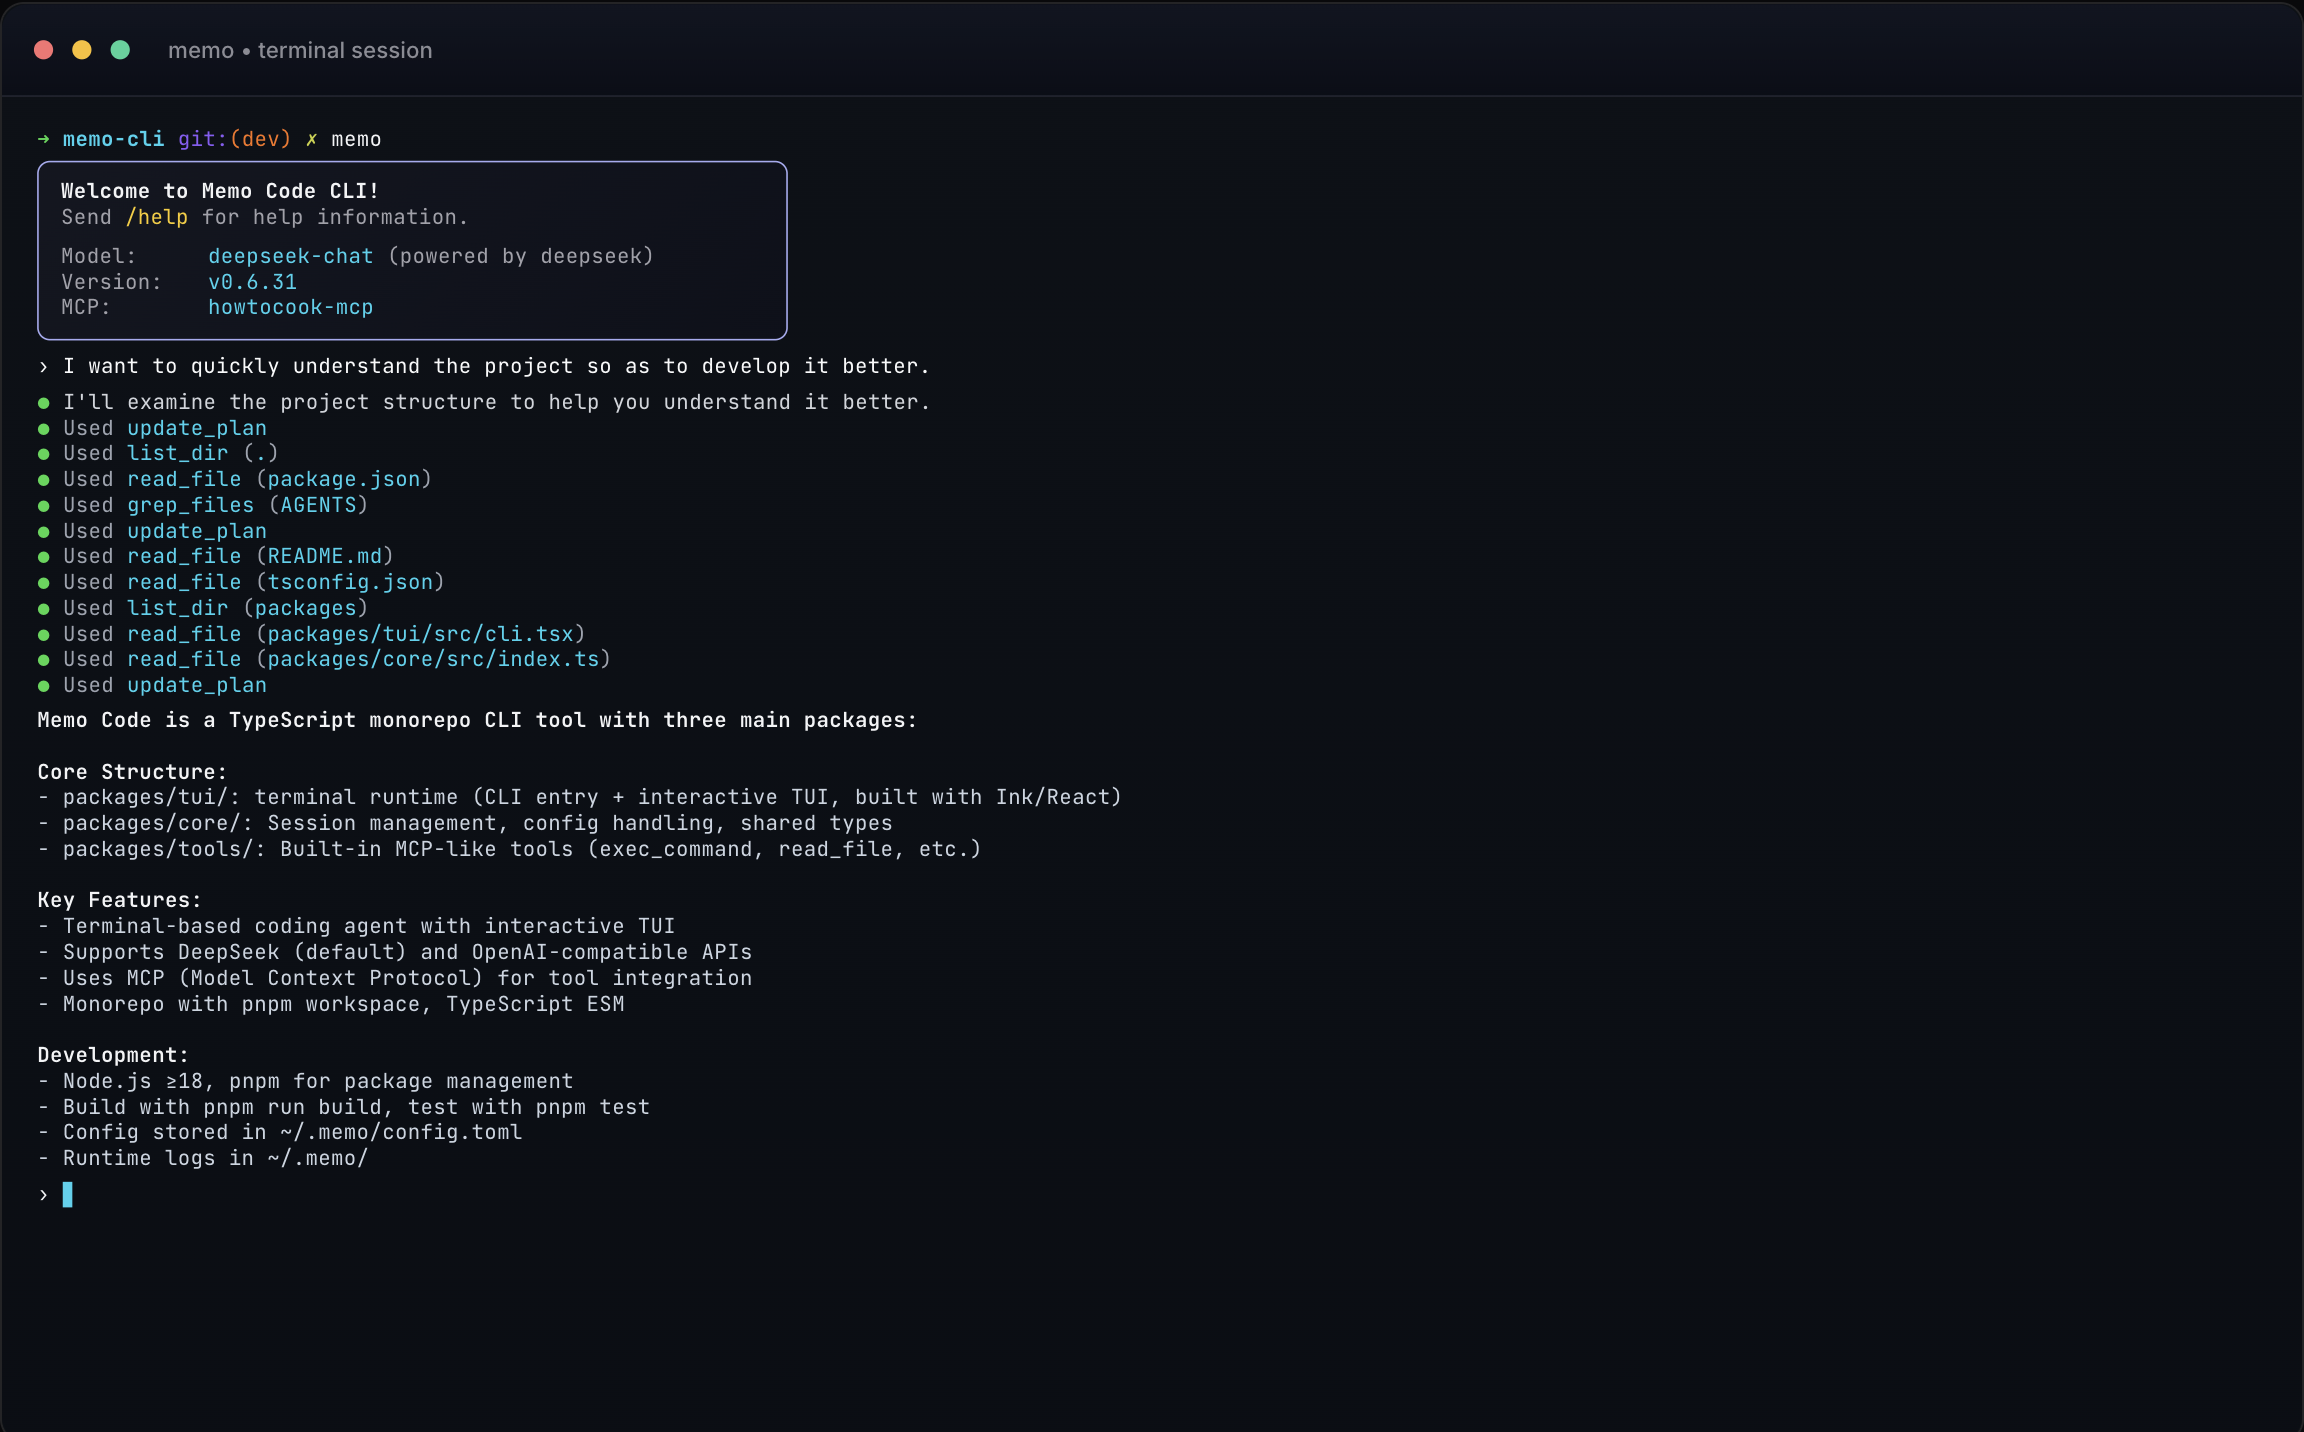Viewport: 2304px width, 1432px height.
Task: Click the arrow icon before memo-cli prompt
Action: pos(43,139)
